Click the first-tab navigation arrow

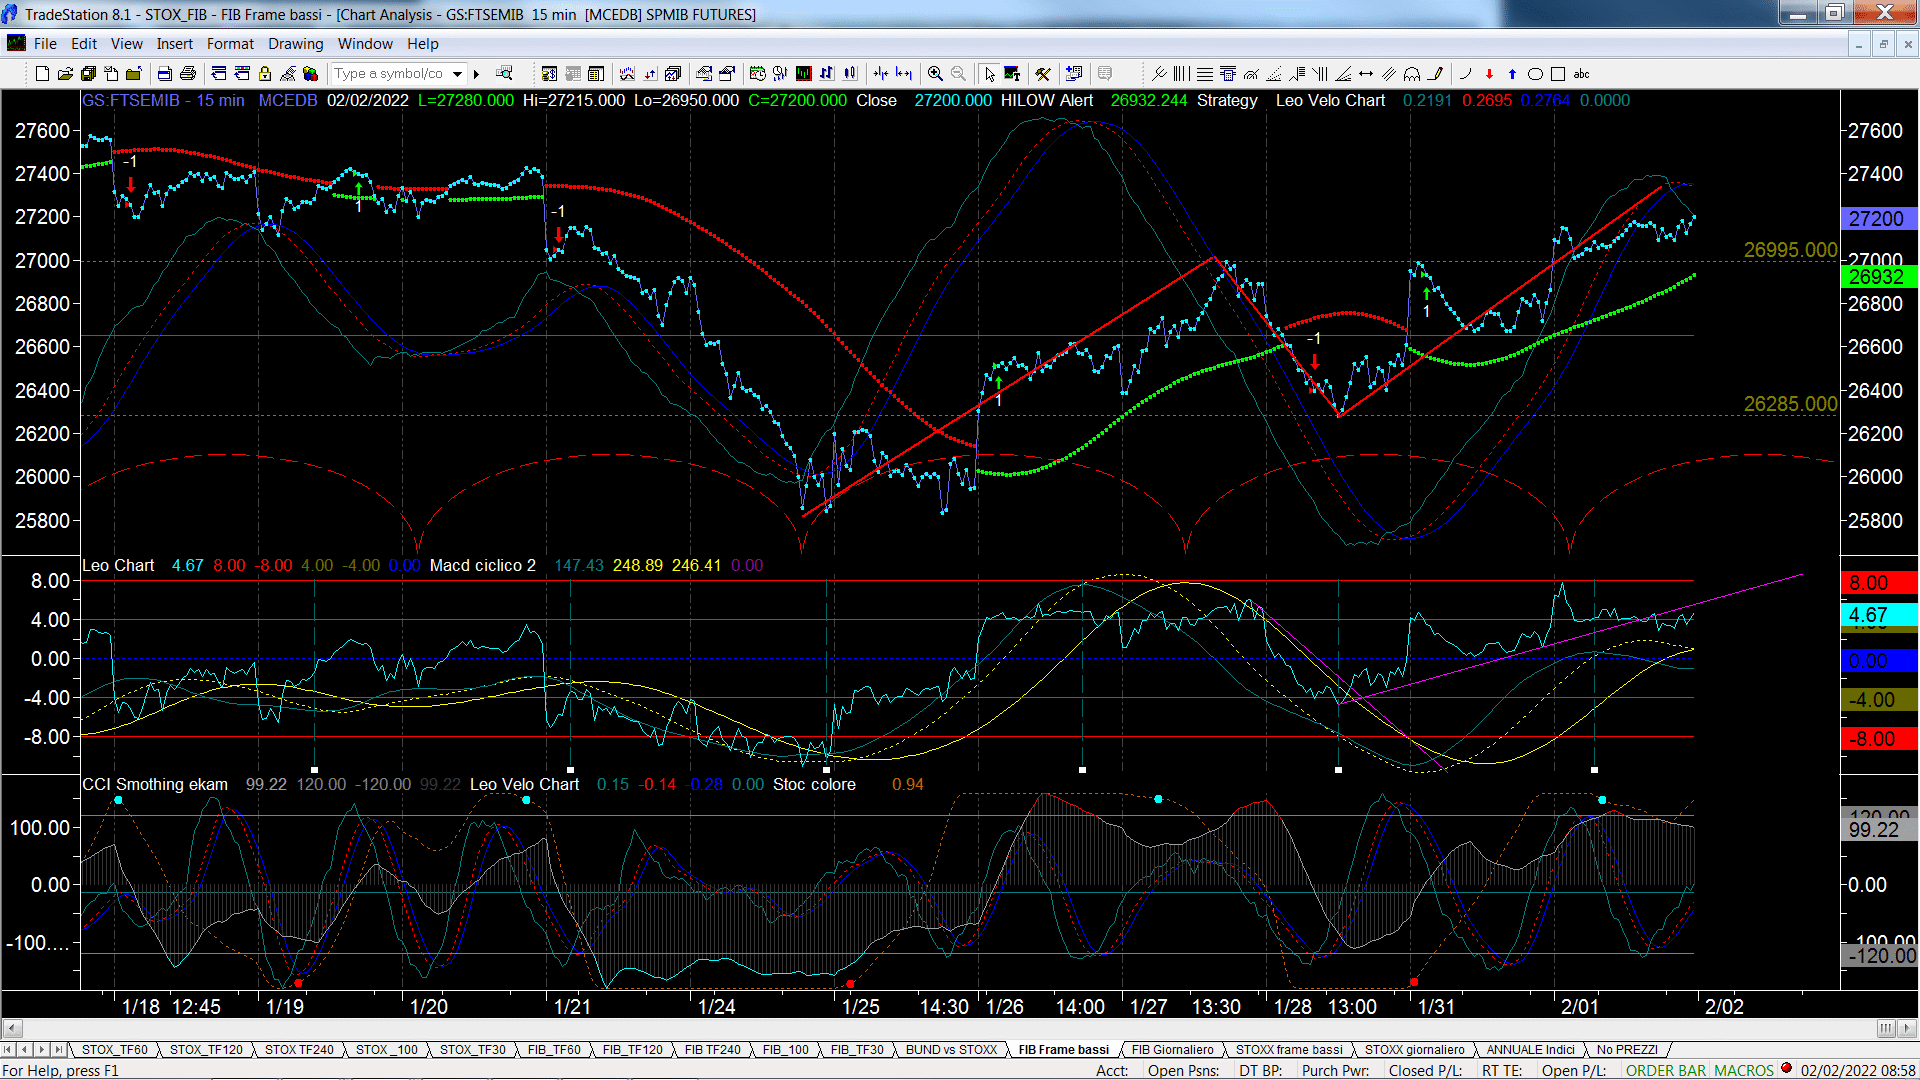pyautogui.click(x=9, y=1050)
